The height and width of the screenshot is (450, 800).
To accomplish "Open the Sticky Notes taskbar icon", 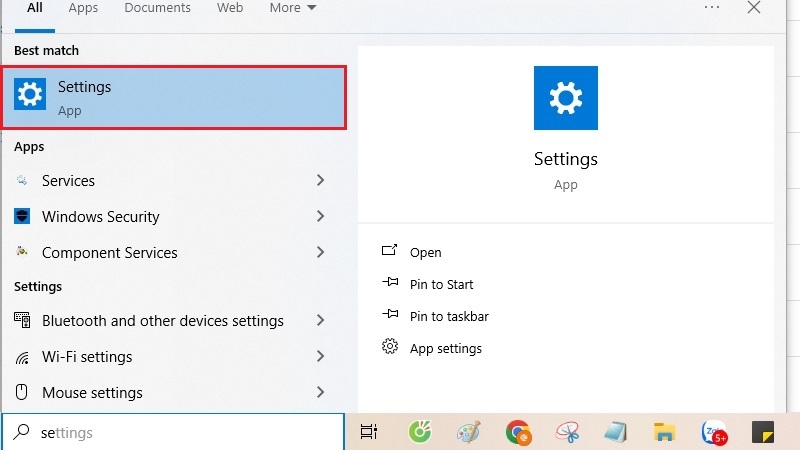I will tap(763, 432).
